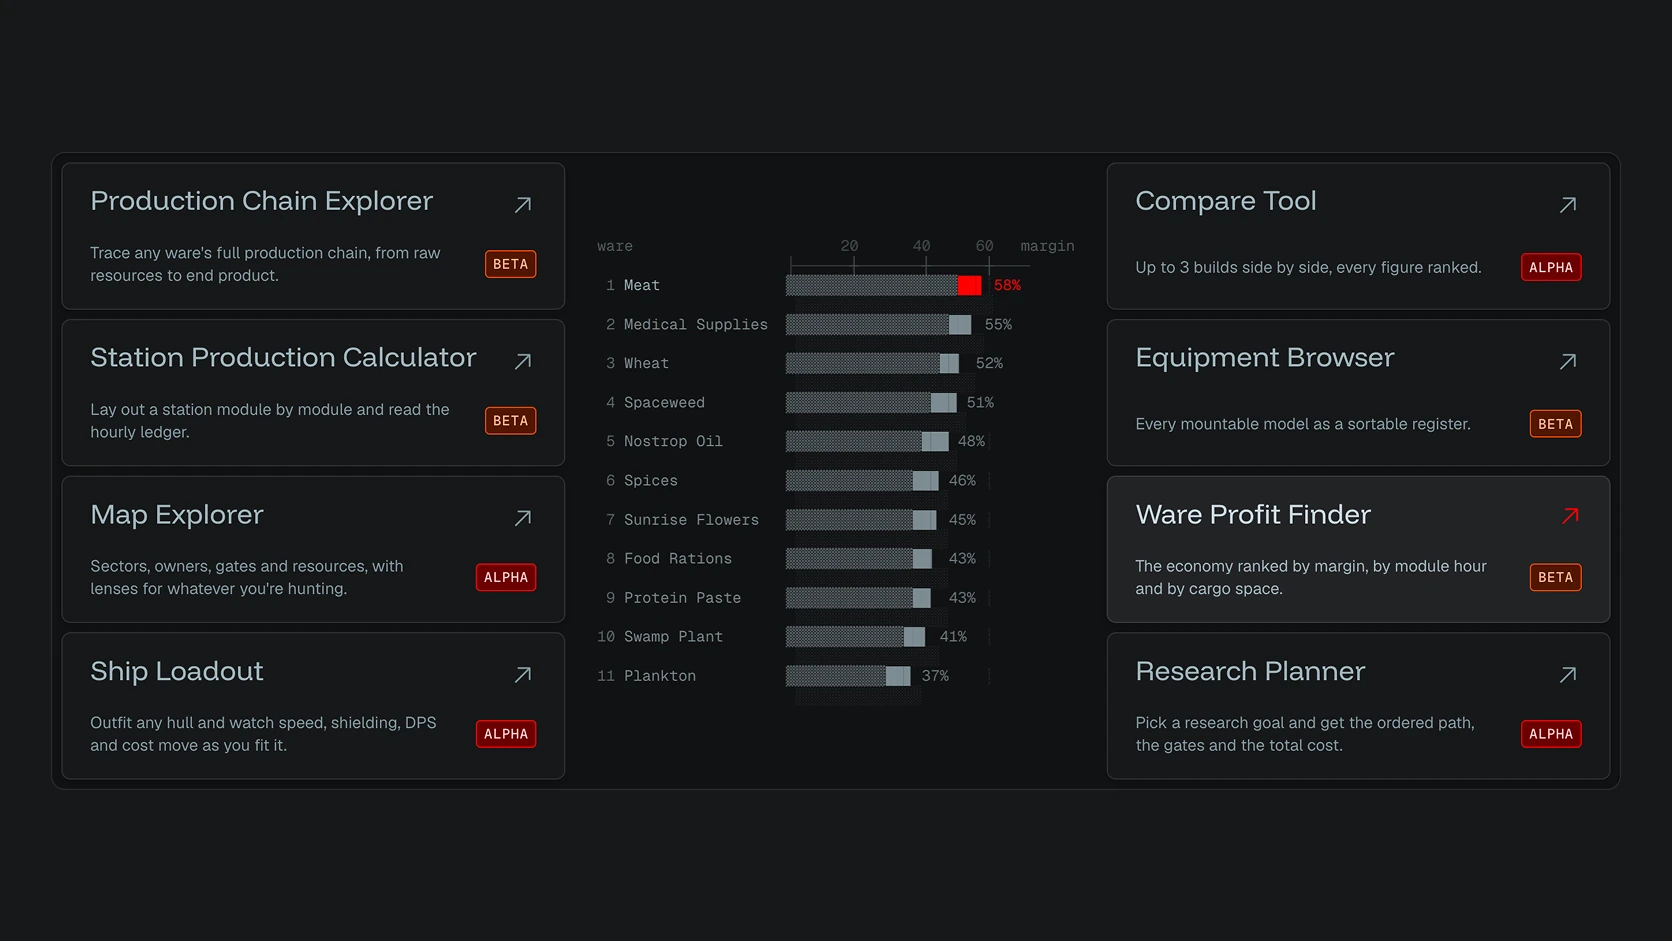Open the Compare Tool title
Image resolution: width=1672 pixels, height=941 pixels.
1226,201
